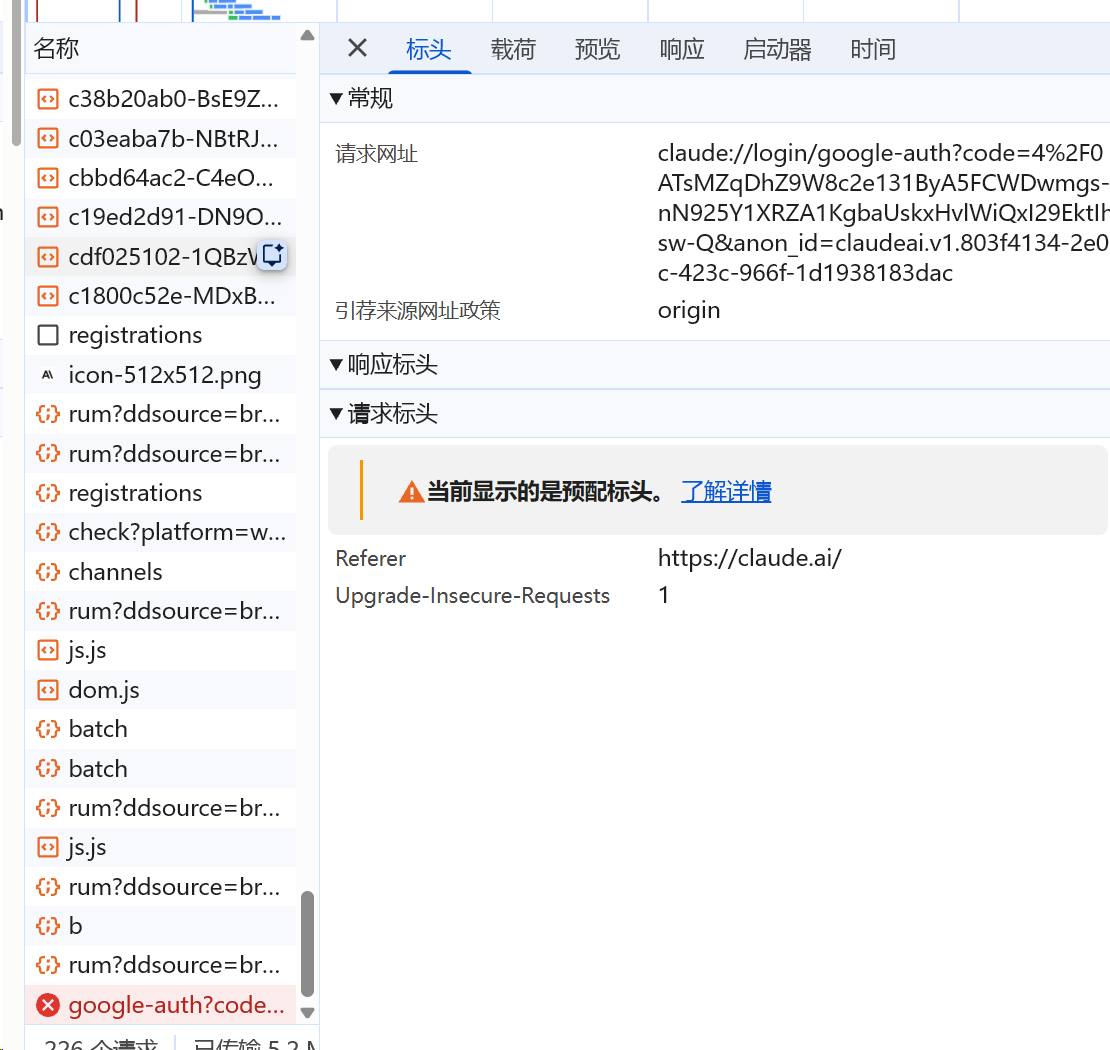Click the 引荐来源网址政策 label

[x=418, y=310]
